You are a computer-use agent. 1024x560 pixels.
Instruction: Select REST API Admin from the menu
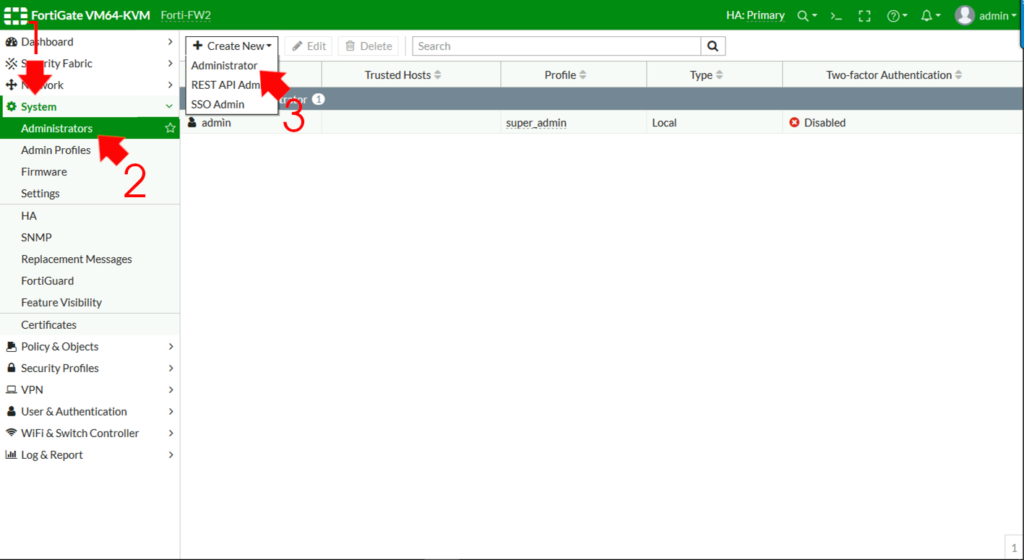tap(226, 85)
